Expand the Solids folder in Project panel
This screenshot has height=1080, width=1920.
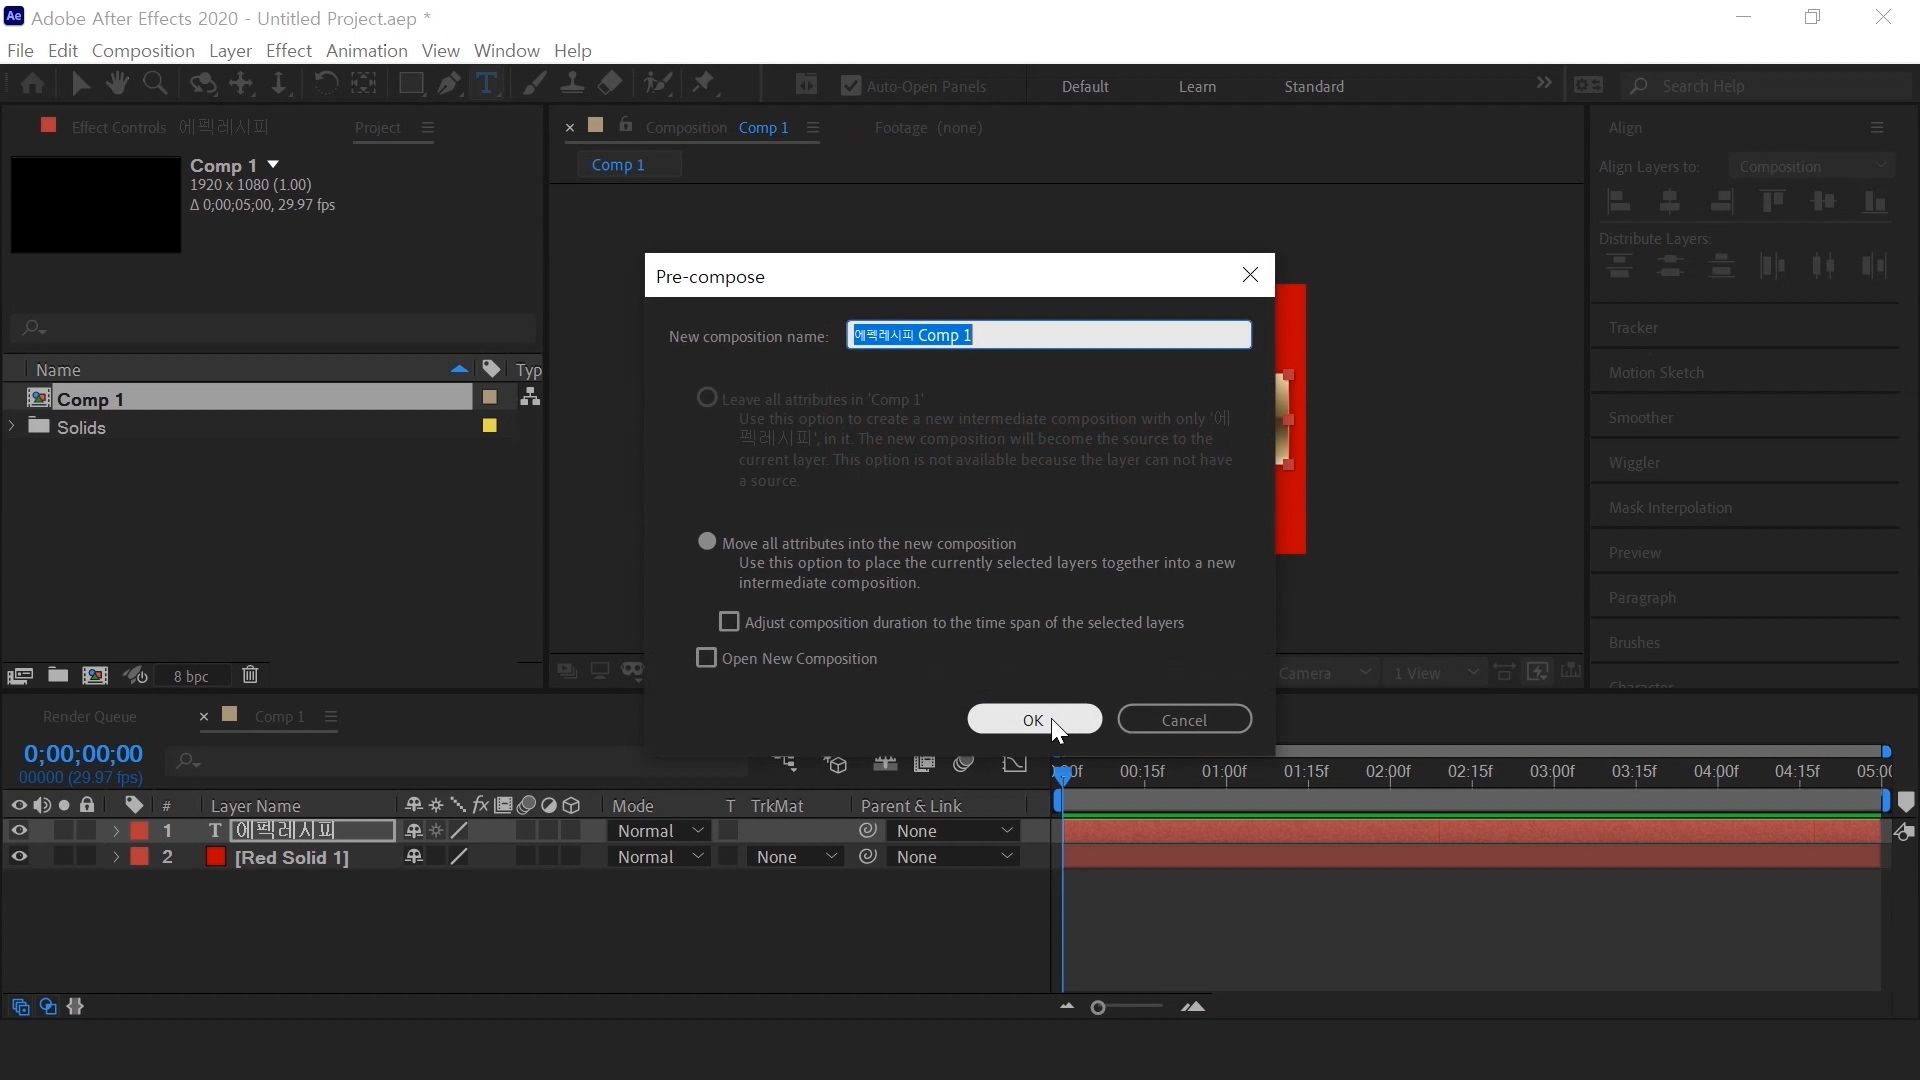pyautogui.click(x=12, y=426)
